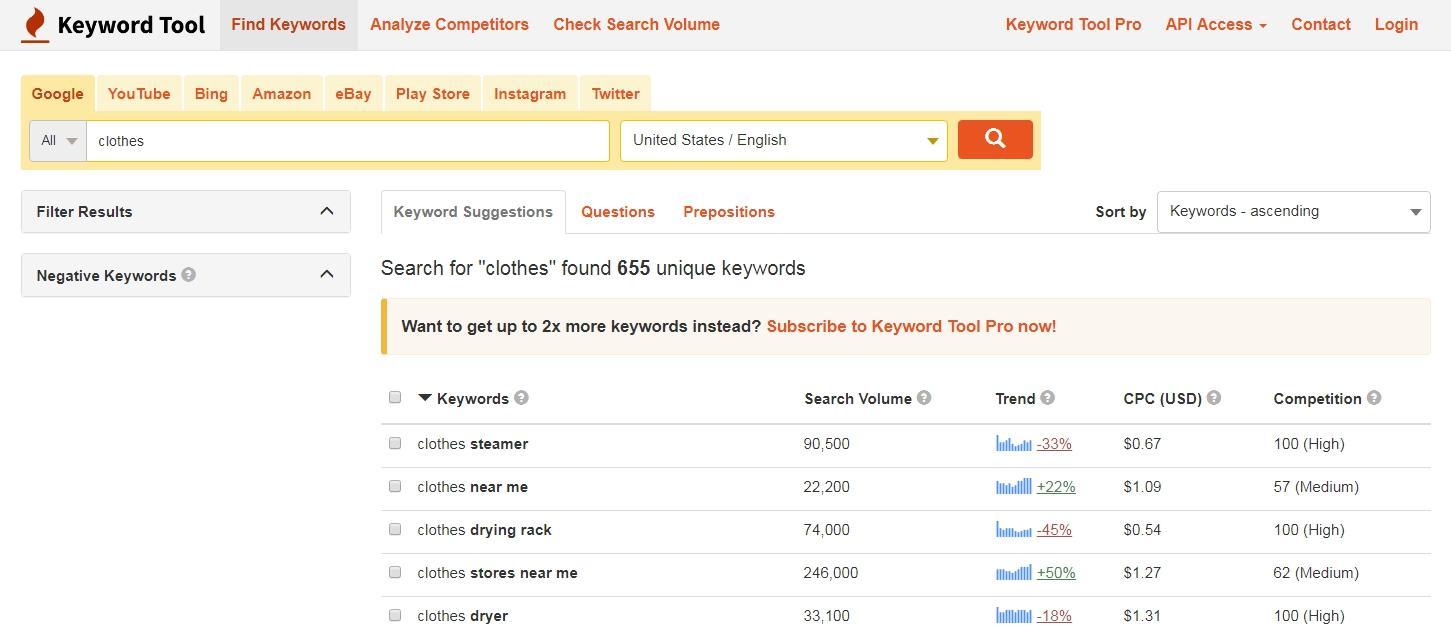
Task: Switch to the YouTube tab
Action: (139, 94)
